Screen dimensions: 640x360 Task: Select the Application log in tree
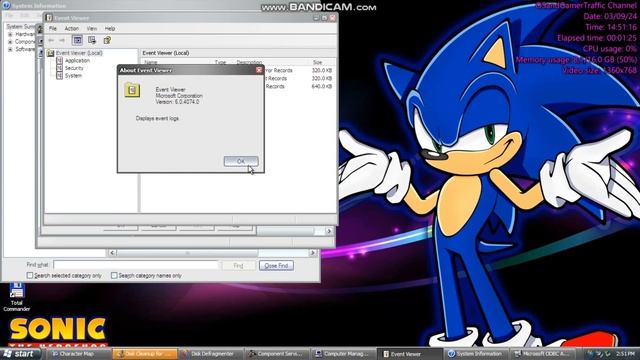77,60
